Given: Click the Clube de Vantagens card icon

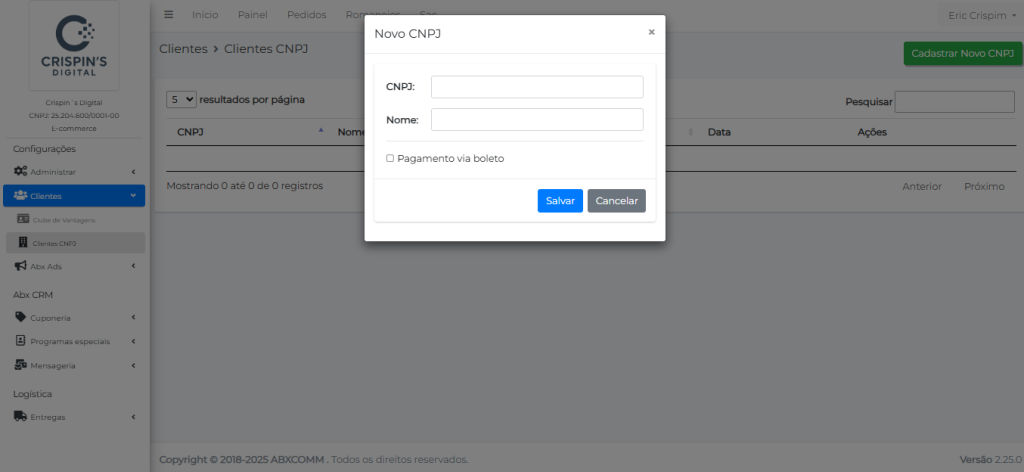Looking at the screenshot, I should [x=24, y=219].
